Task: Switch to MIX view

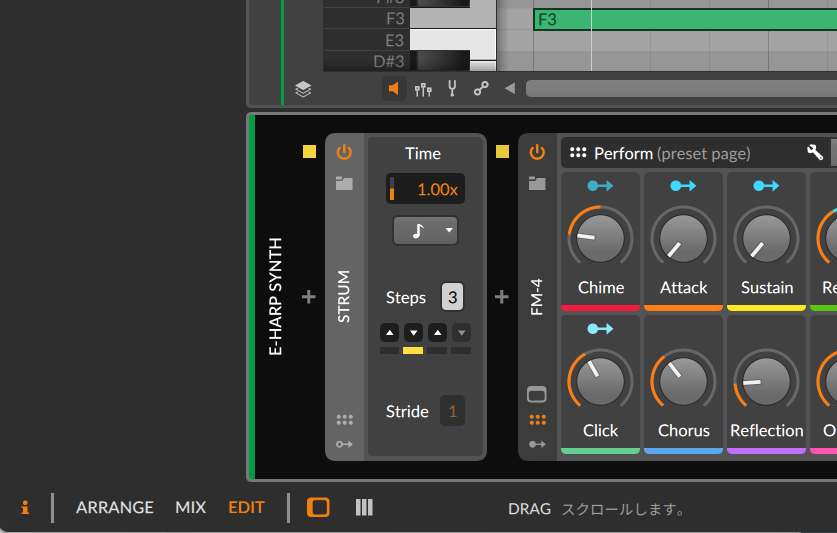Action: 191,507
